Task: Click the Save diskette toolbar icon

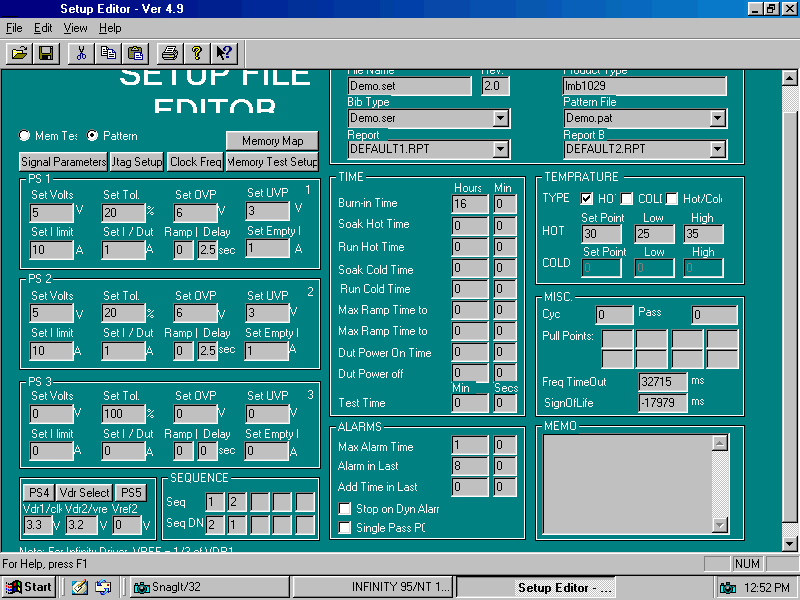Action: [45, 53]
